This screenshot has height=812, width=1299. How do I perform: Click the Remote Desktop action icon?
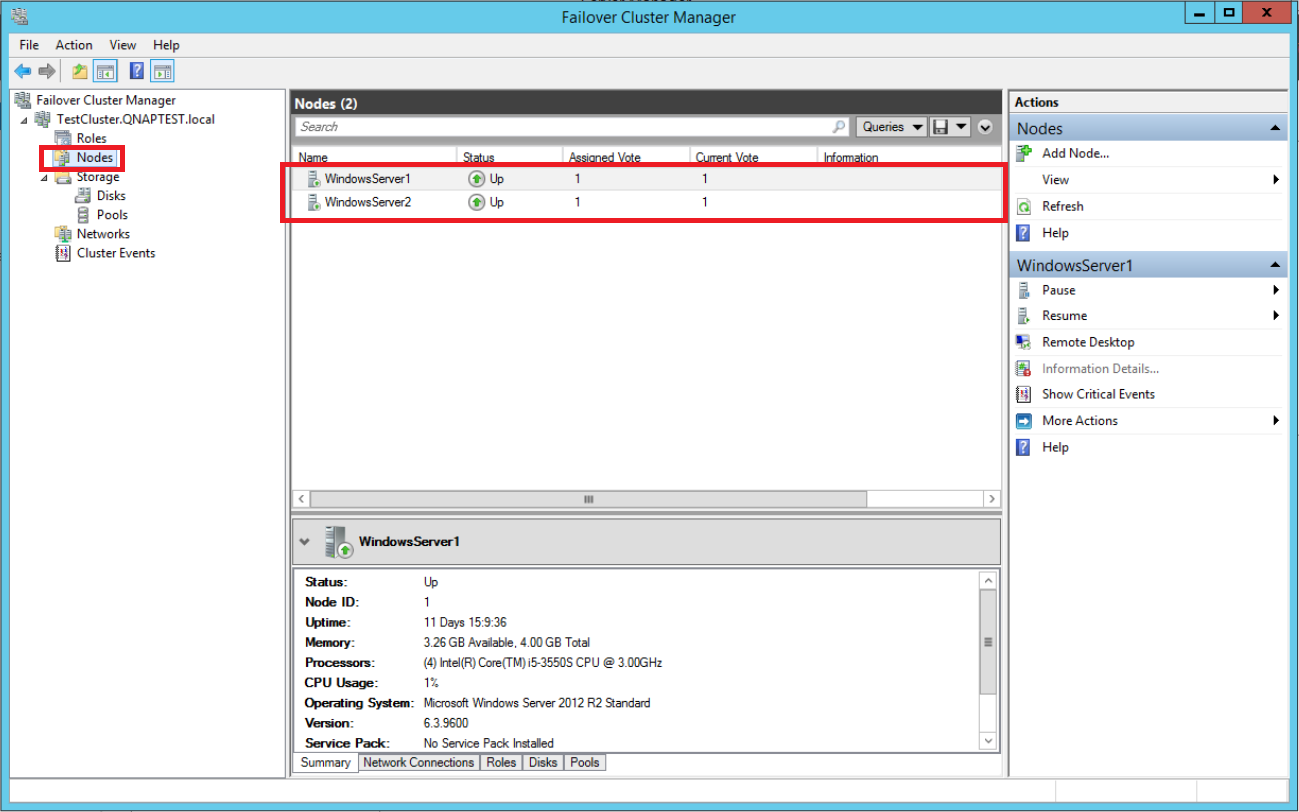[1023, 342]
